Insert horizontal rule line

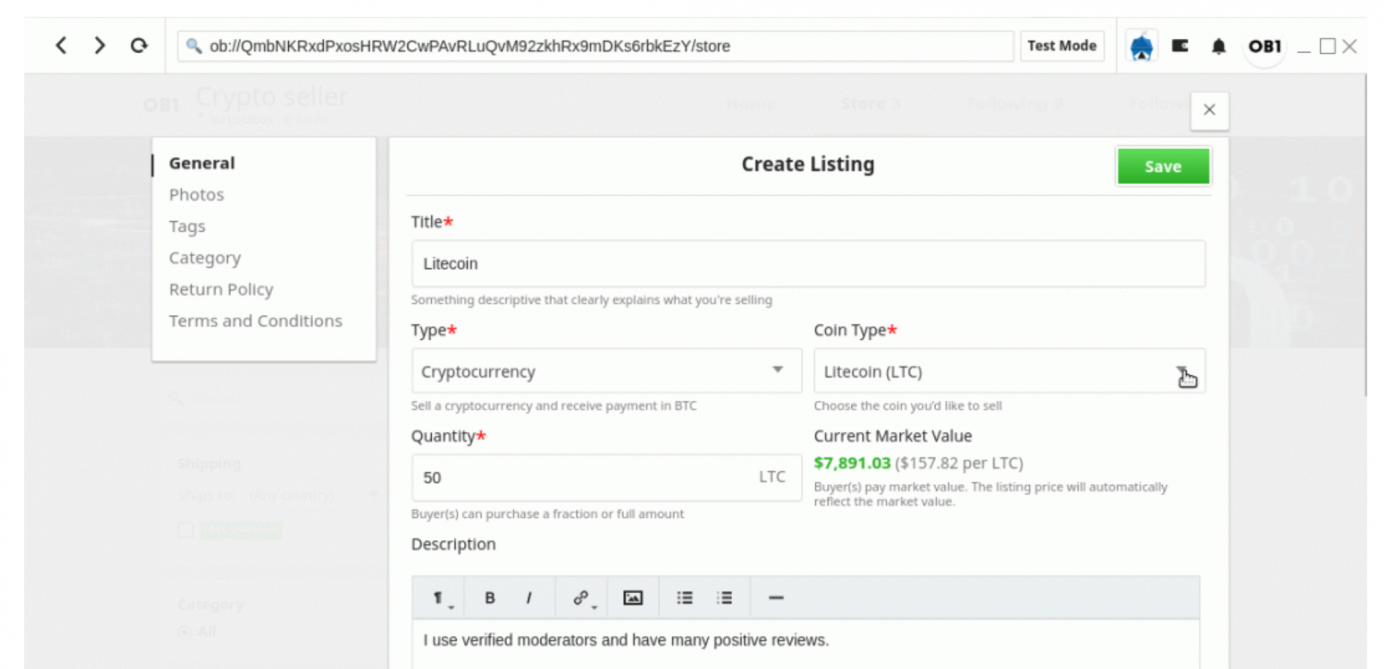coord(776,598)
